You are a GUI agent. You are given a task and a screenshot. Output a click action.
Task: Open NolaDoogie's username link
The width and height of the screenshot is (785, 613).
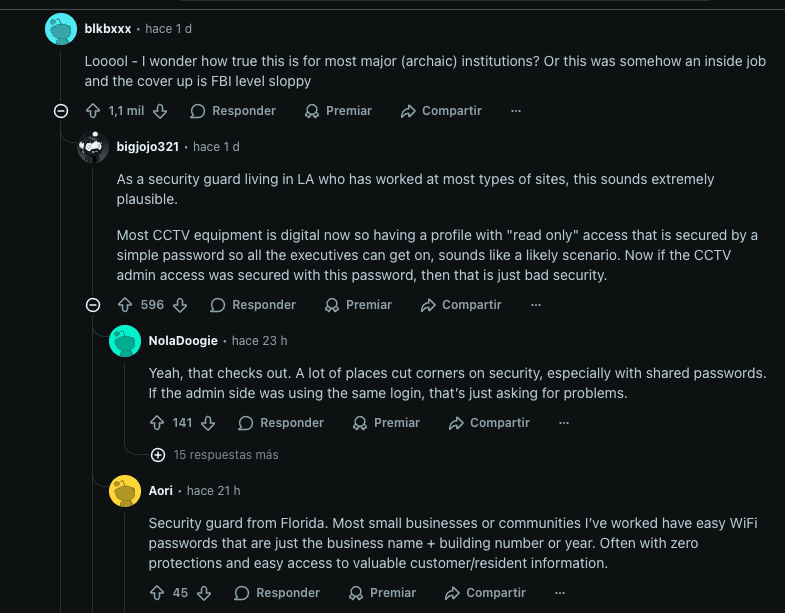[x=183, y=341]
